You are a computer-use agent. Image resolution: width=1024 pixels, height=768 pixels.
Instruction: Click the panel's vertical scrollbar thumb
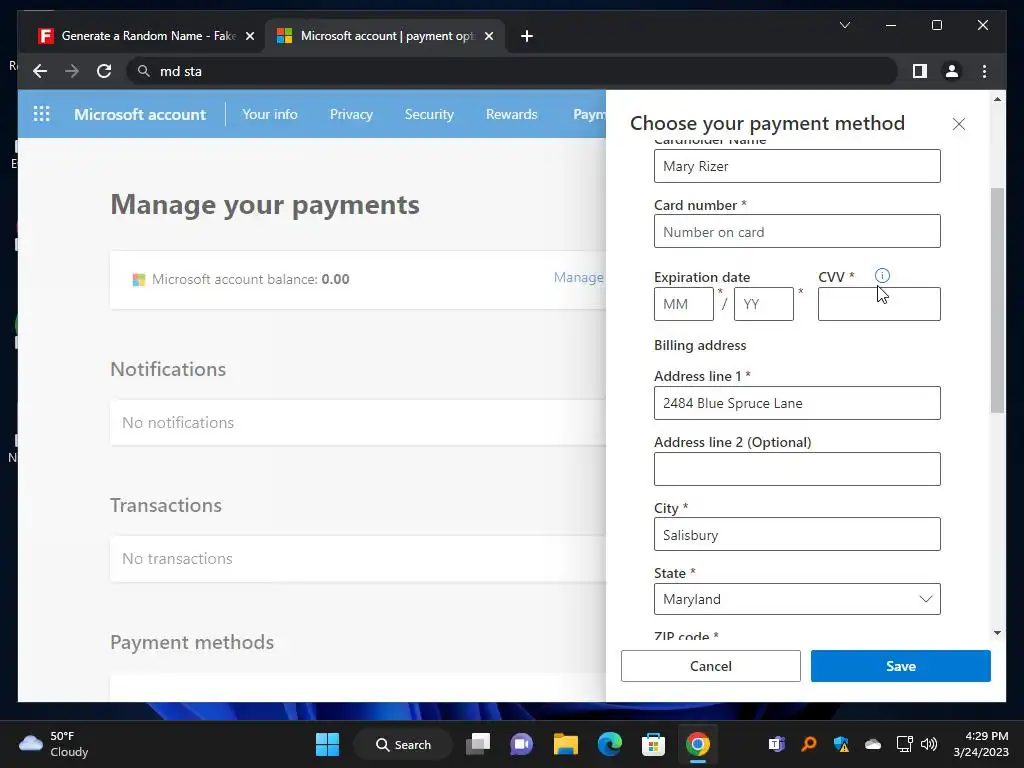tap(997, 300)
